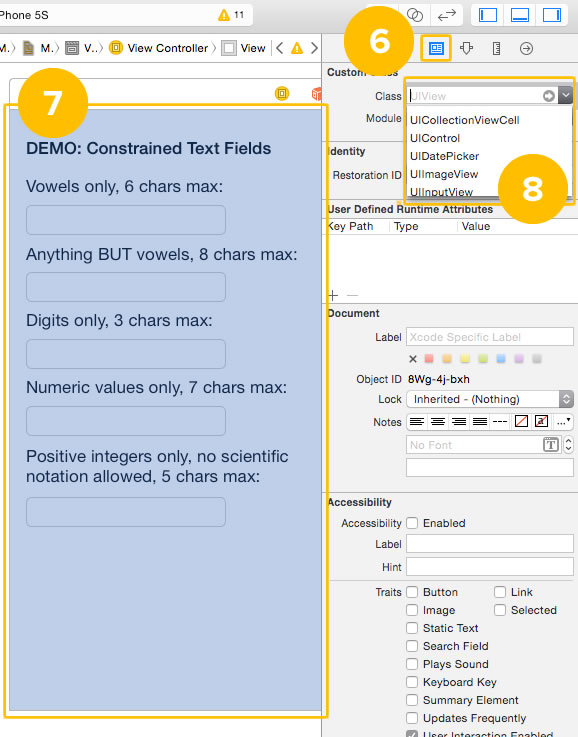The height and width of the screenshot is (737, 578).
Task: Select the red label color swatch
Action: pos(429,359)
